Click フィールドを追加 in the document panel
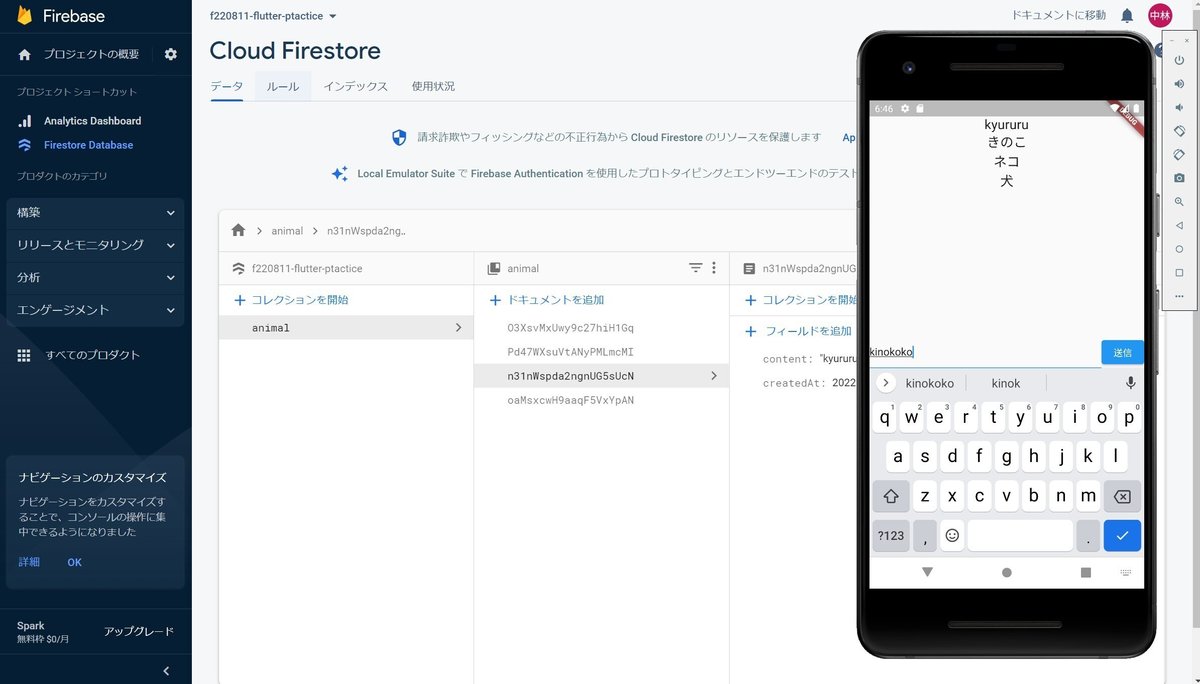Image resolution: width=1200 pixels, height=684 pixels. click(799, 331)
